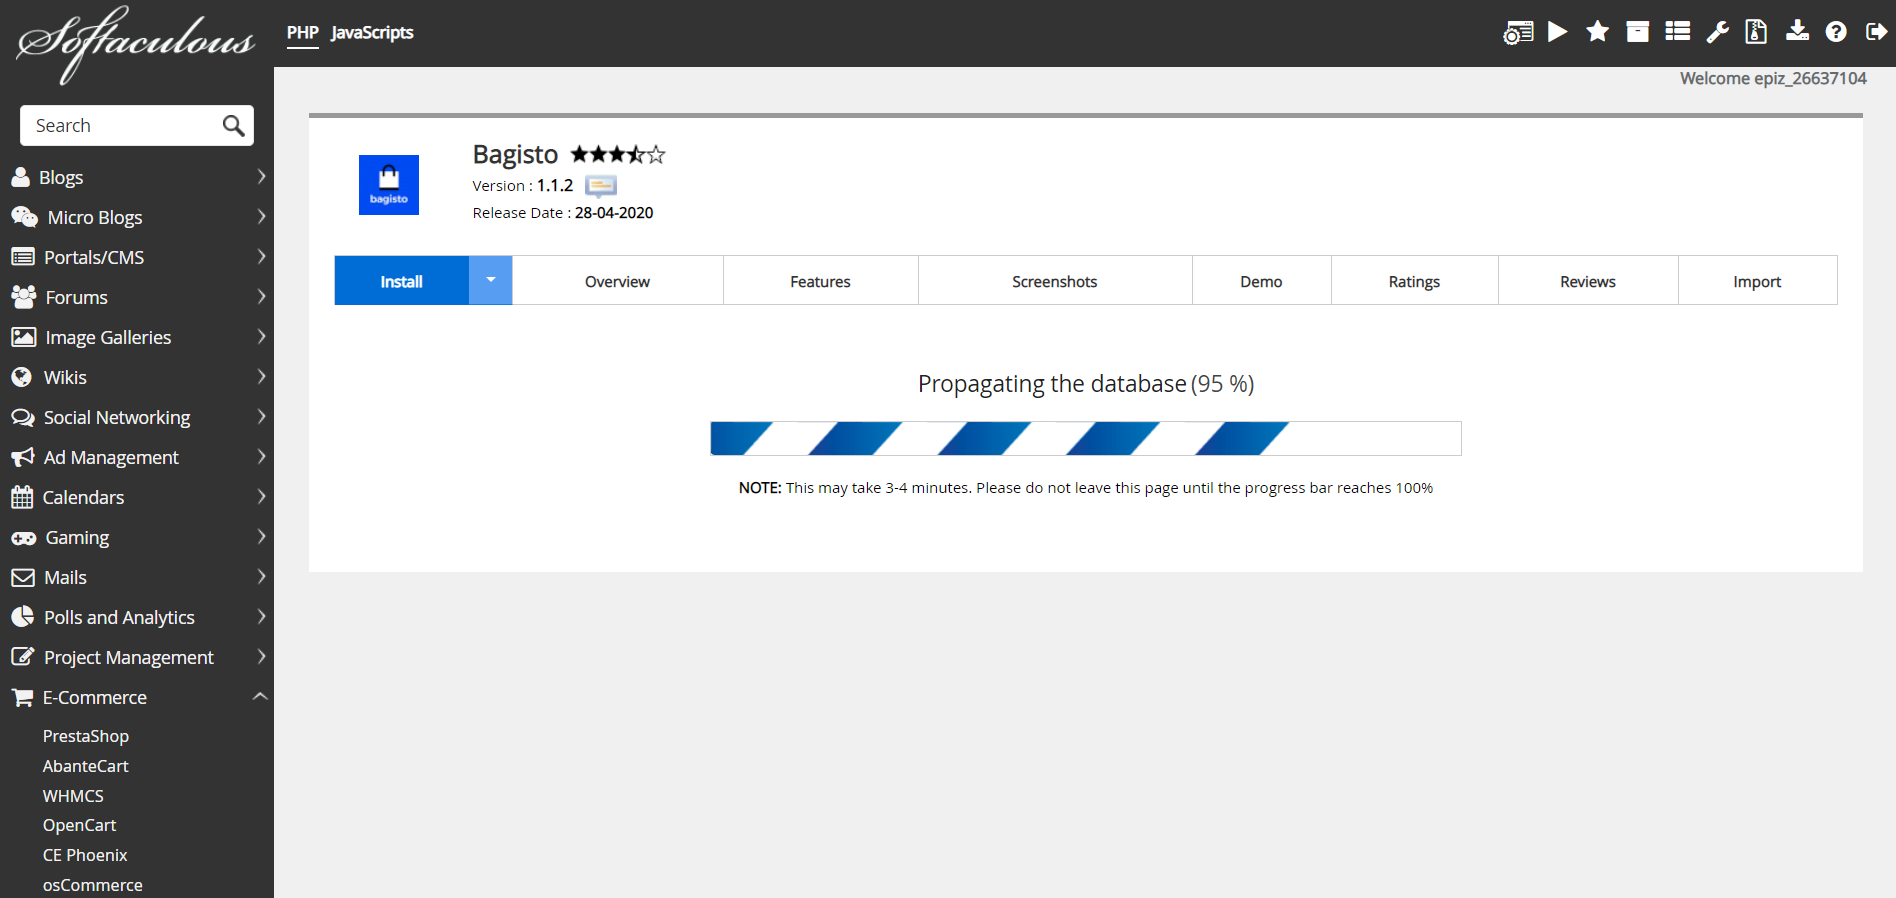Screen dimensions: 1896x898
Task: Click the Micro Blogs chat bubbles icon
Action: click(24, 217)
